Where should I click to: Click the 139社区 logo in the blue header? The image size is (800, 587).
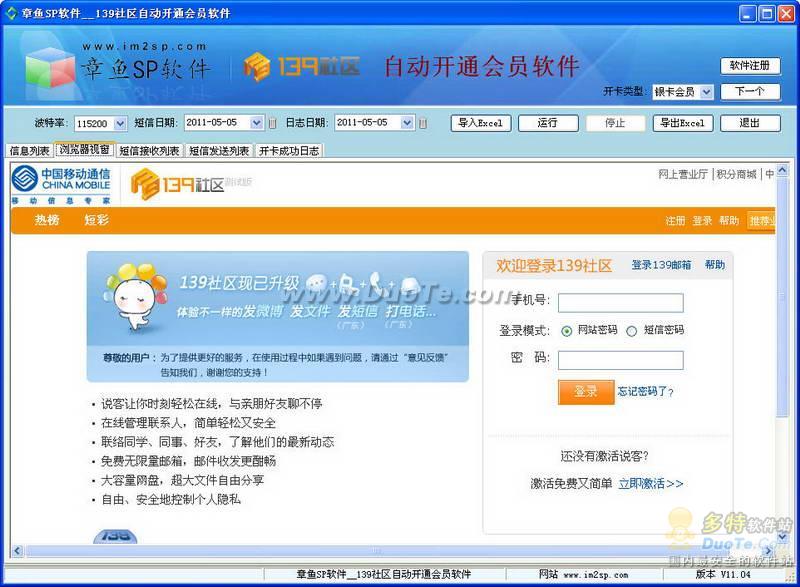point(302,67)
